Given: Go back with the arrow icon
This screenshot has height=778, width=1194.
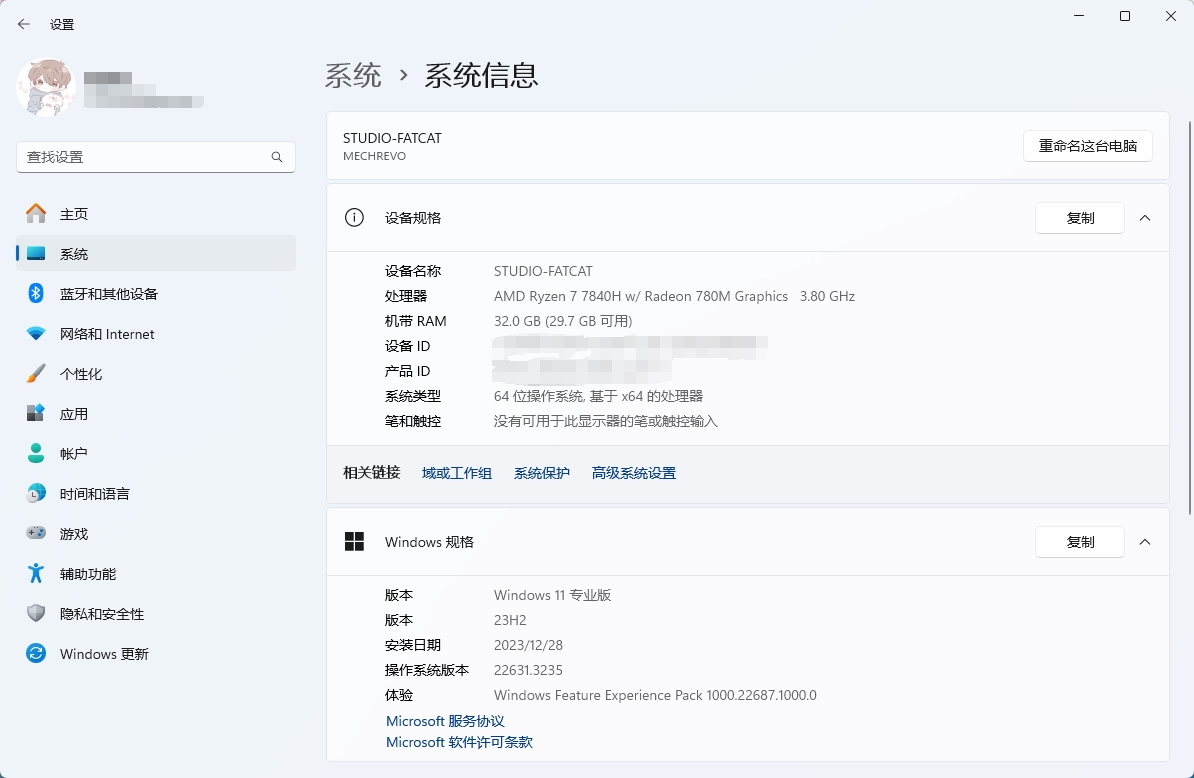Looking at the screenshot, I should tap(24, 24).
